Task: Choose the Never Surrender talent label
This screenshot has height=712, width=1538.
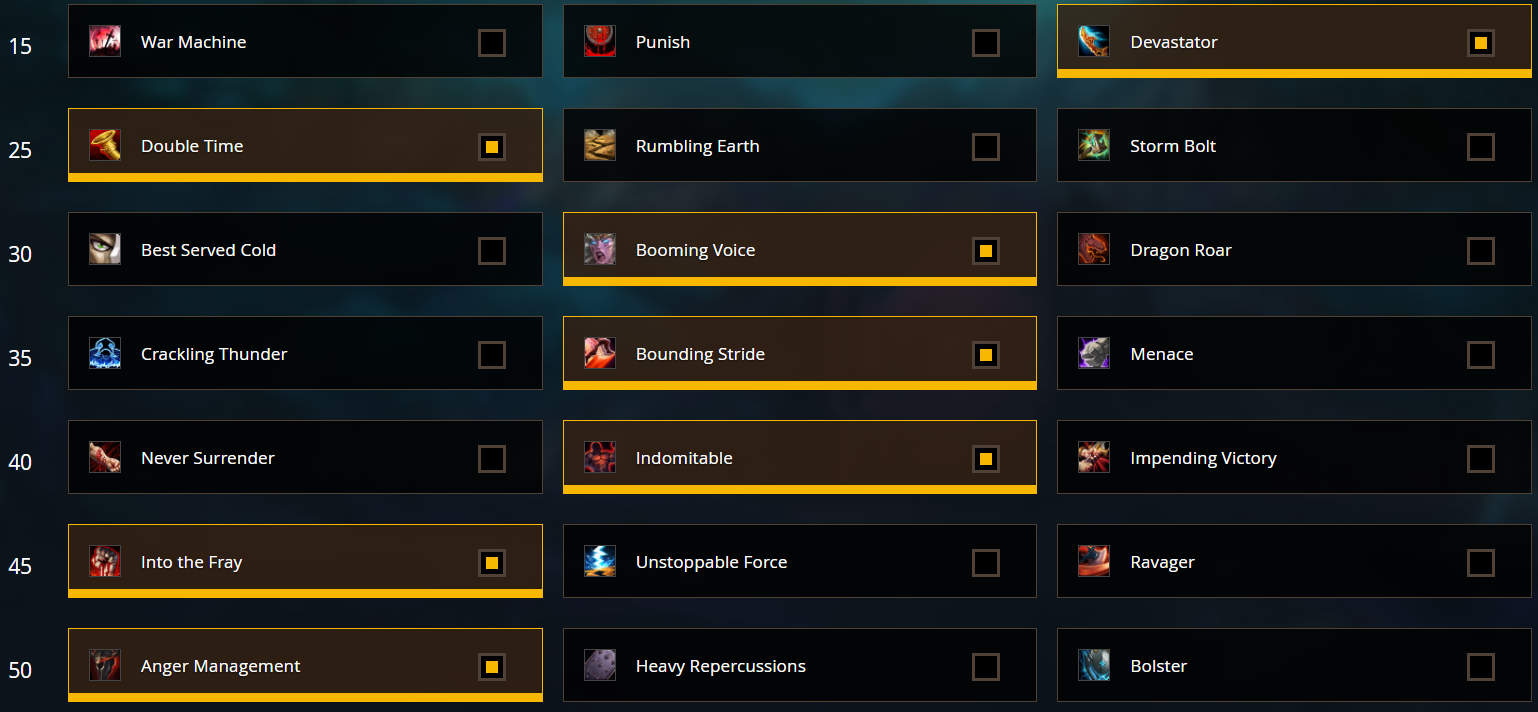Action: point(208,458)
